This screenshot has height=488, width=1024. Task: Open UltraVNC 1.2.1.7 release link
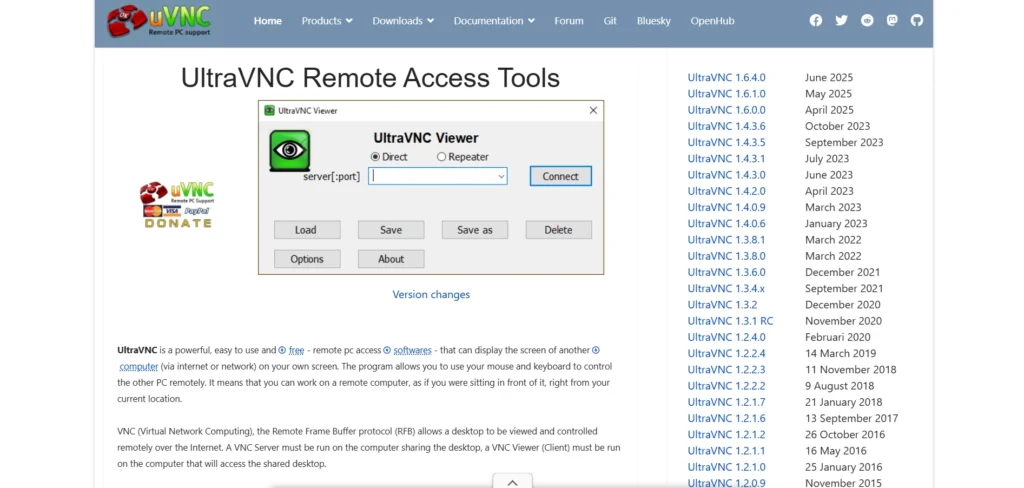pos(726,402)
